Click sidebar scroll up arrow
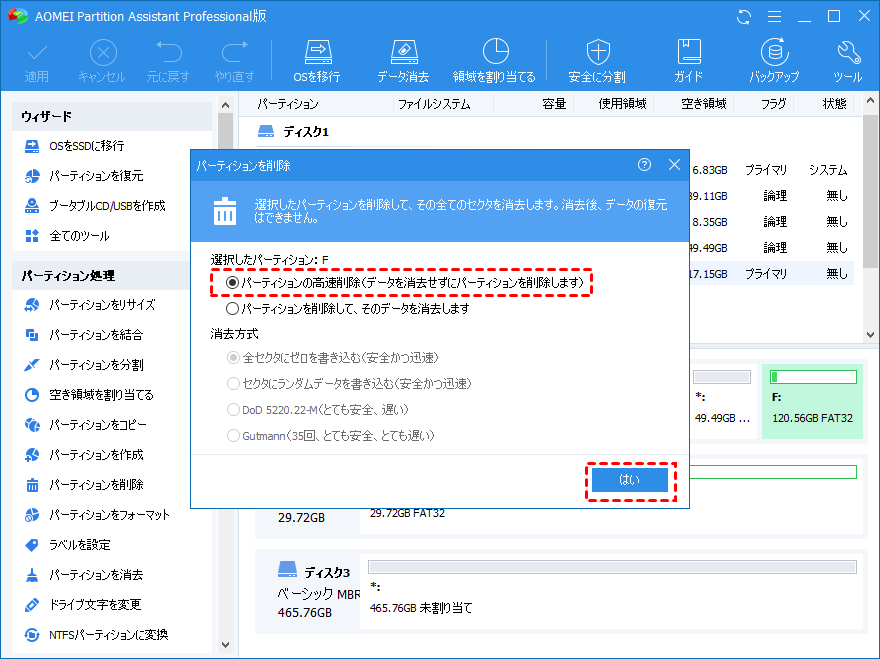This screenshot has width=880, height=659. tap(226, 105)
